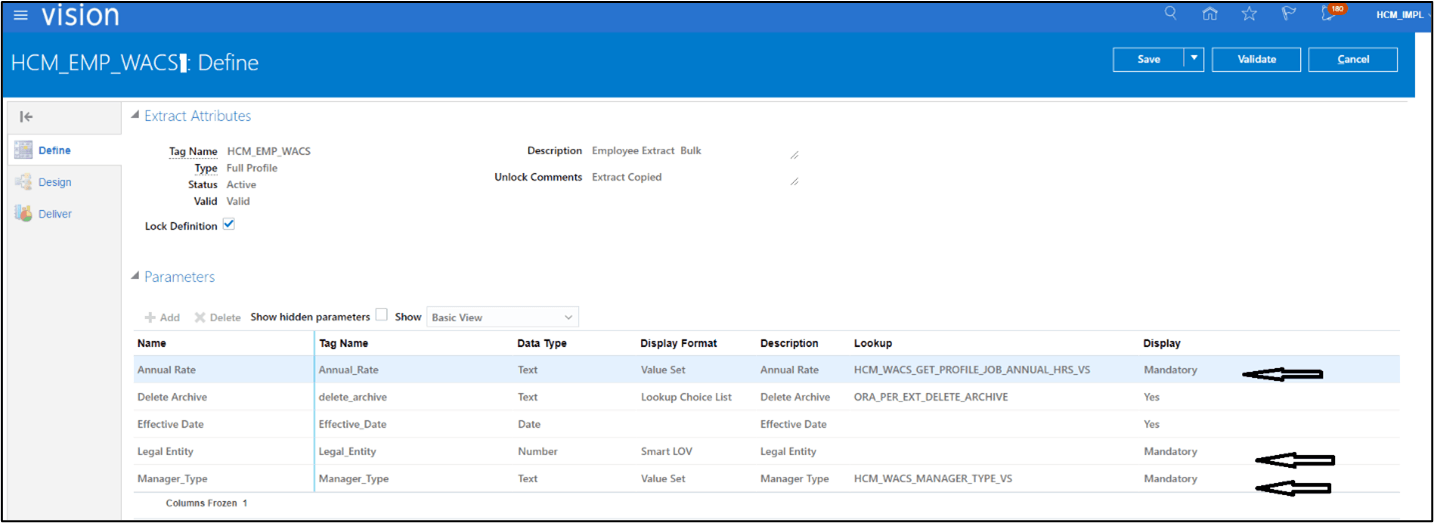1434x523 pixels.
Task: Switch to the Define tab
Action: [55, 150]
